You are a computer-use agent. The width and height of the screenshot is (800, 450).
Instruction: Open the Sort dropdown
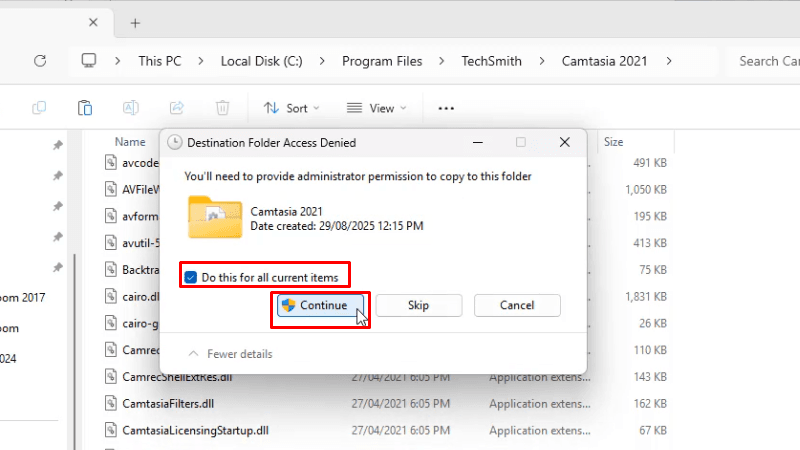[291, 108]
